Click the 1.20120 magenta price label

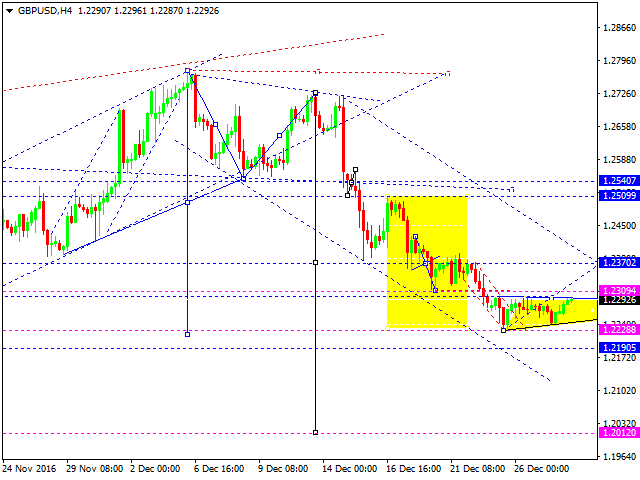pos(619,433)
